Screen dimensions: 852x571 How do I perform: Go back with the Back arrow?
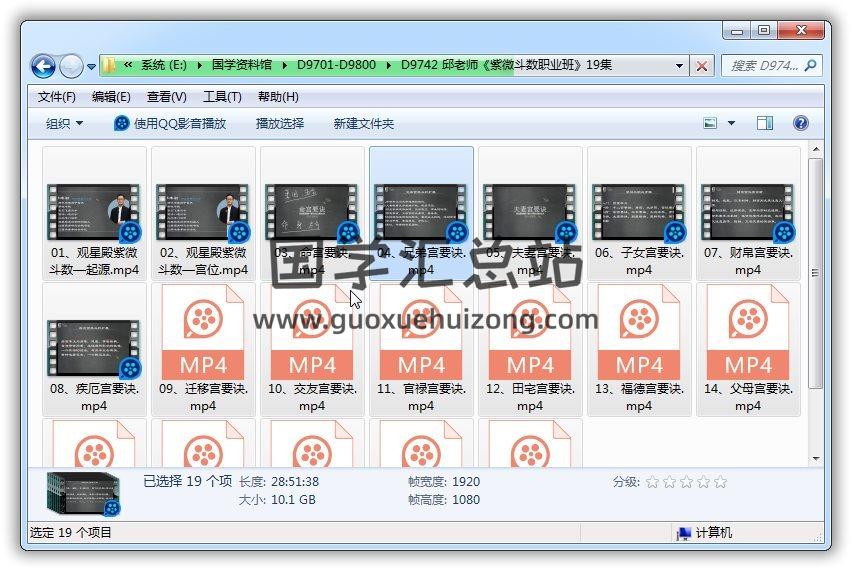[x=43, y=66]
